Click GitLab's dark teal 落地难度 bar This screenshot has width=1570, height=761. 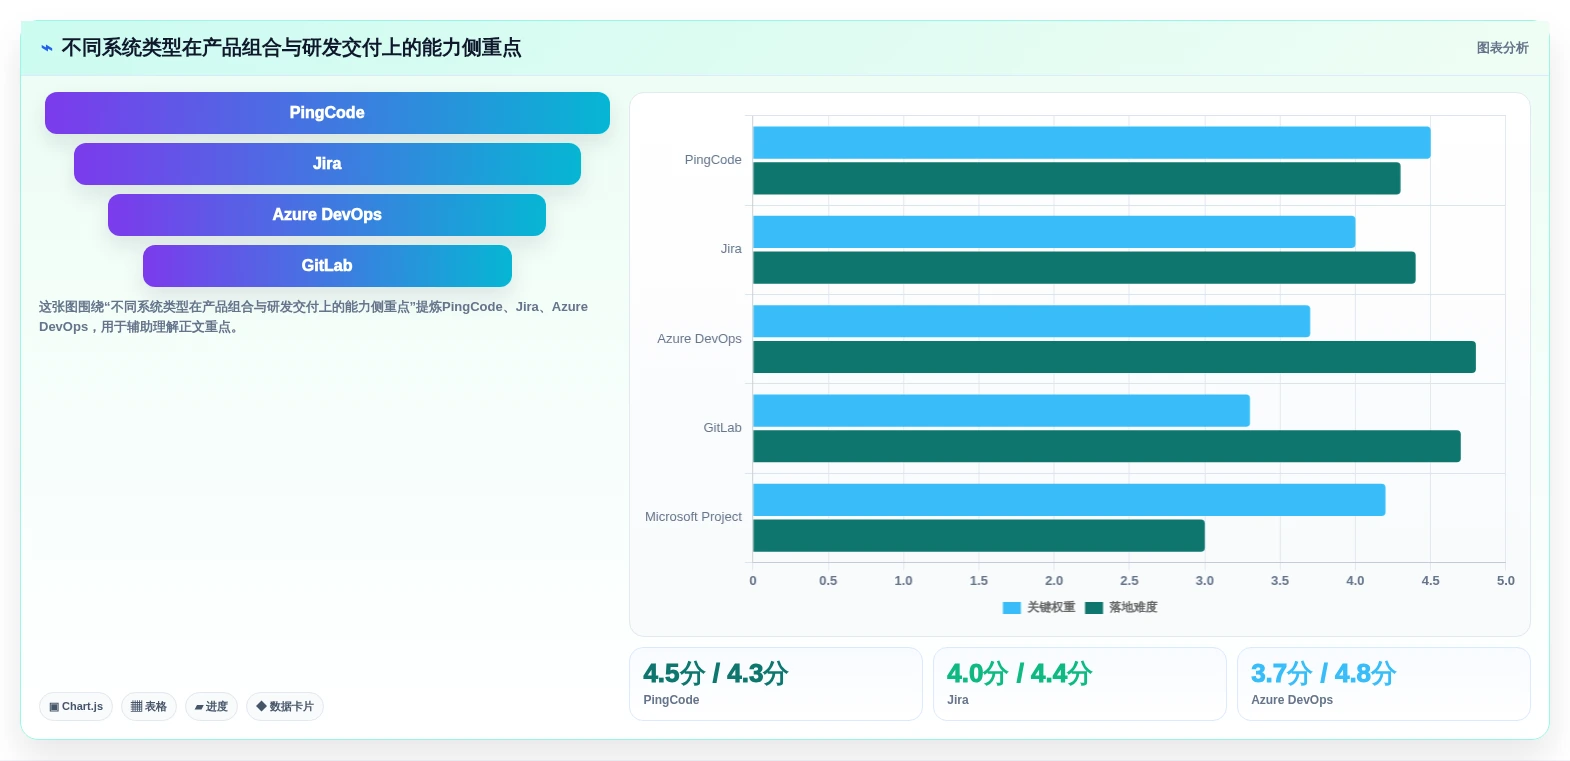tap(1107, 446)
